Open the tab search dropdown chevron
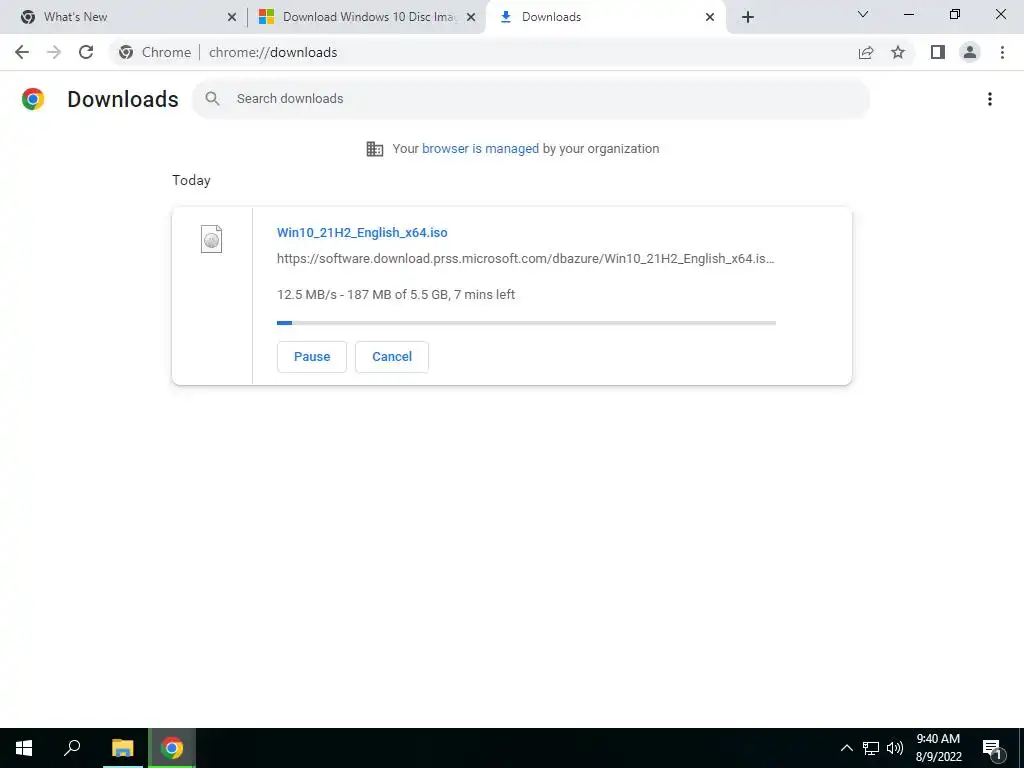The image size is (1024, 768). pyautogui.click(x=863, y=14)
